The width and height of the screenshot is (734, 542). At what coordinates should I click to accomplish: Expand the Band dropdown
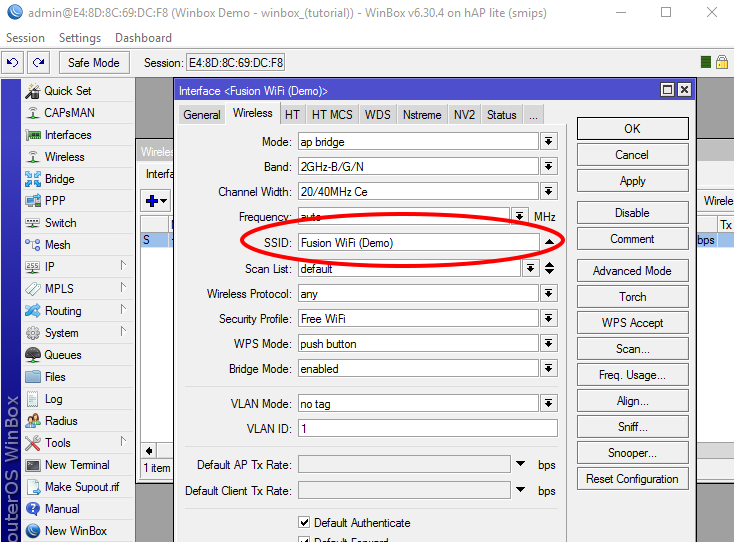[x=549, y=167]
